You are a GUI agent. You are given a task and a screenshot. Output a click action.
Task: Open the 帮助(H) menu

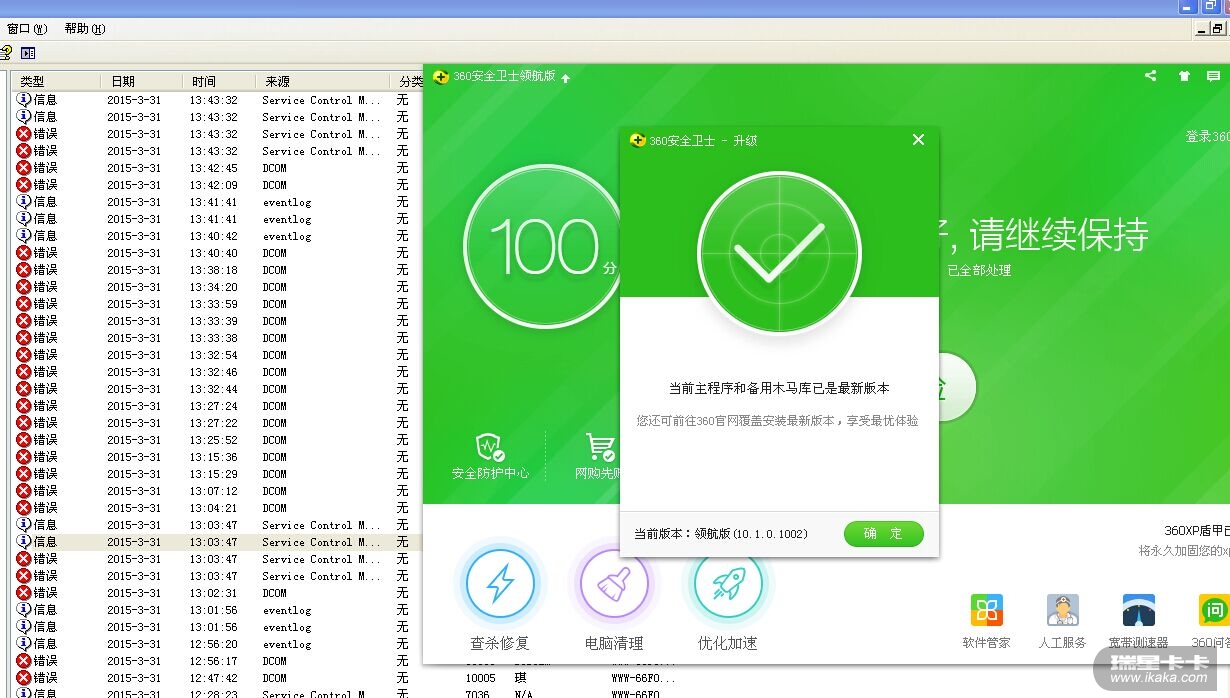[85, 29]
